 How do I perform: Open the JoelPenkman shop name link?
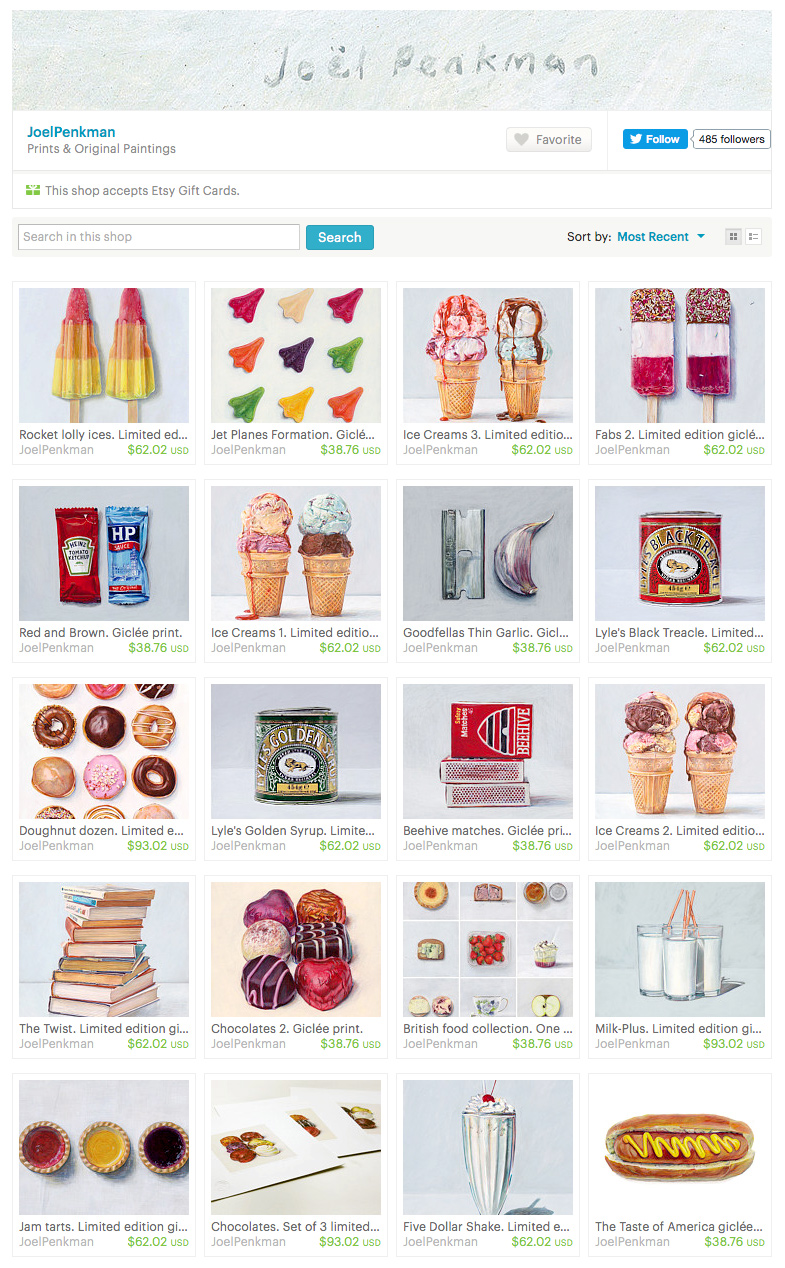[71, 132]
